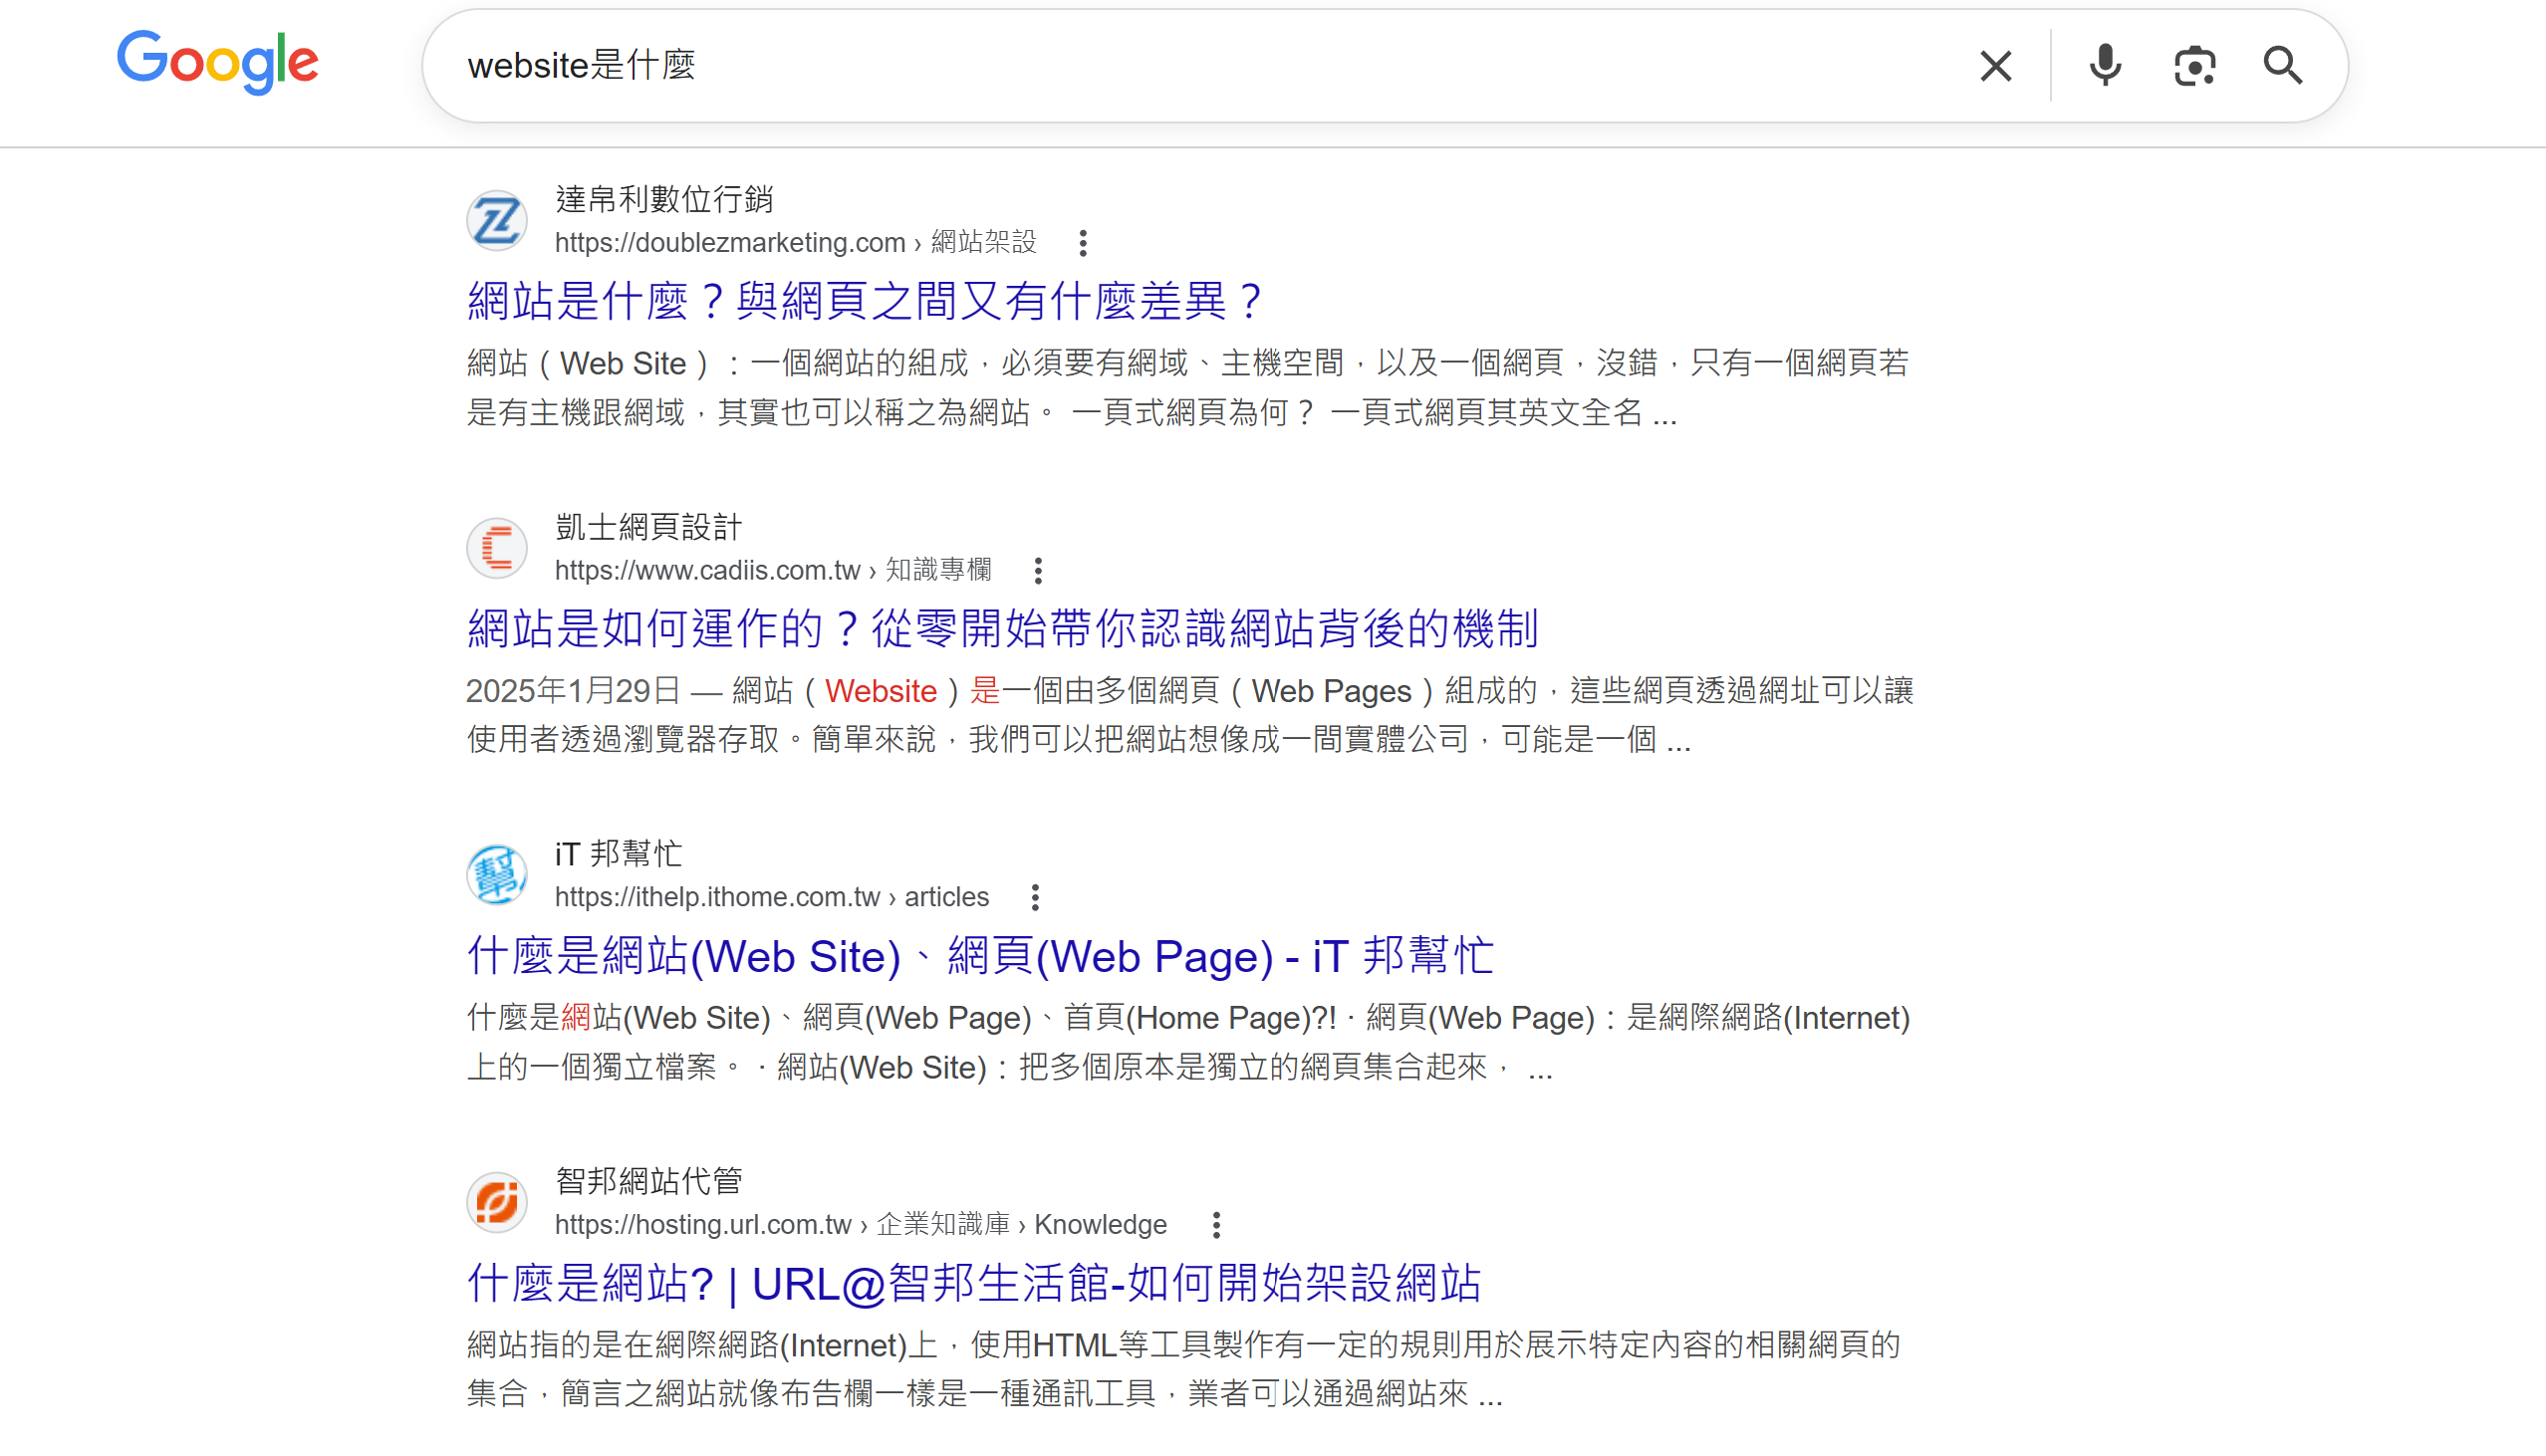Clear the search box with X

[x=1995, y=66]
